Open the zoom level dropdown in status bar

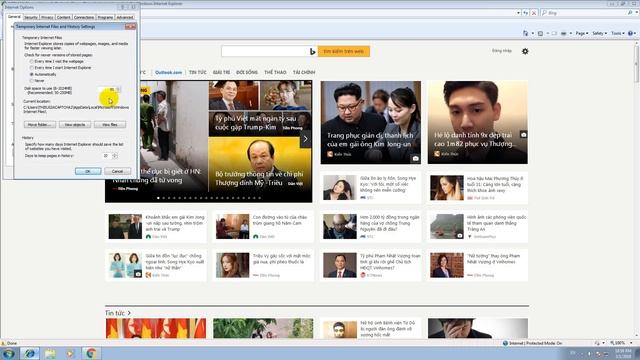coord(631,343)
